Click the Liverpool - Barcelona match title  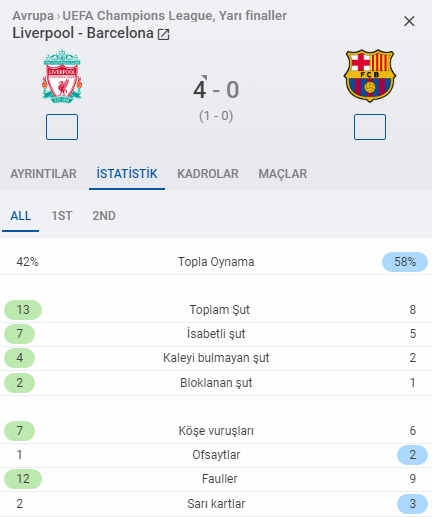[x=83, y=33]
